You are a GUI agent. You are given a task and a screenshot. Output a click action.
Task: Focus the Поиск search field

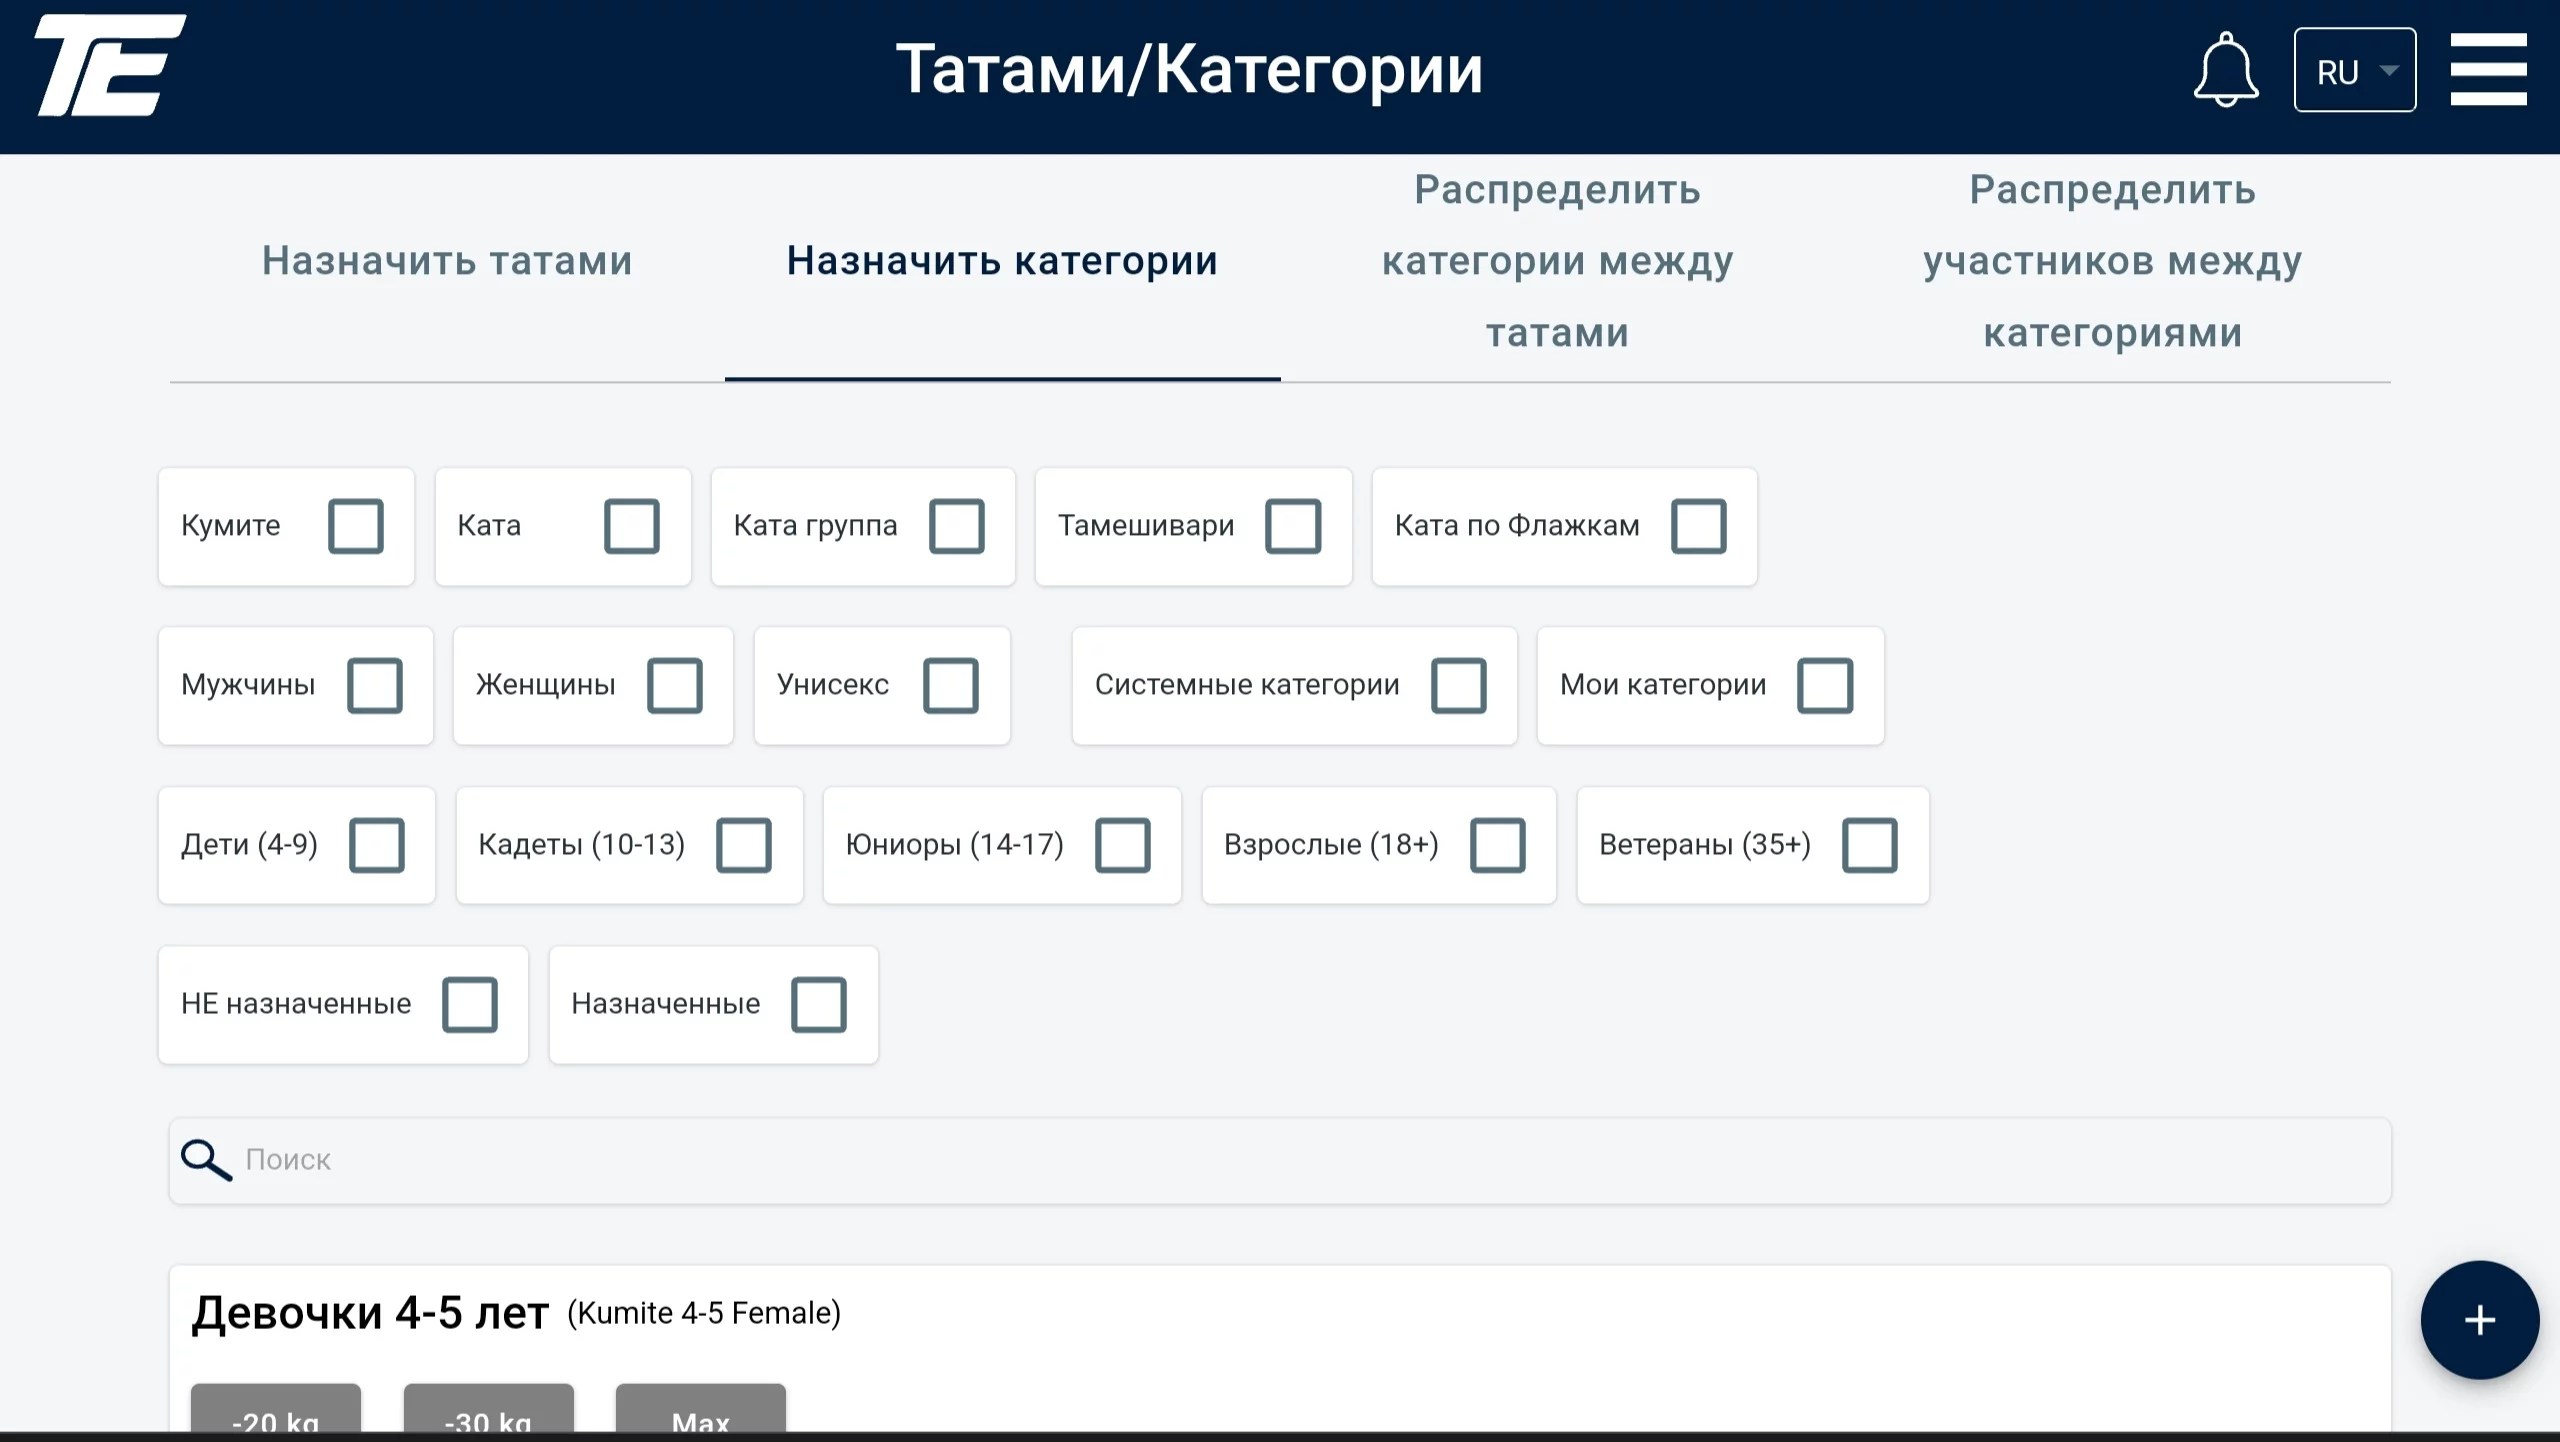click(1280, 1160)
